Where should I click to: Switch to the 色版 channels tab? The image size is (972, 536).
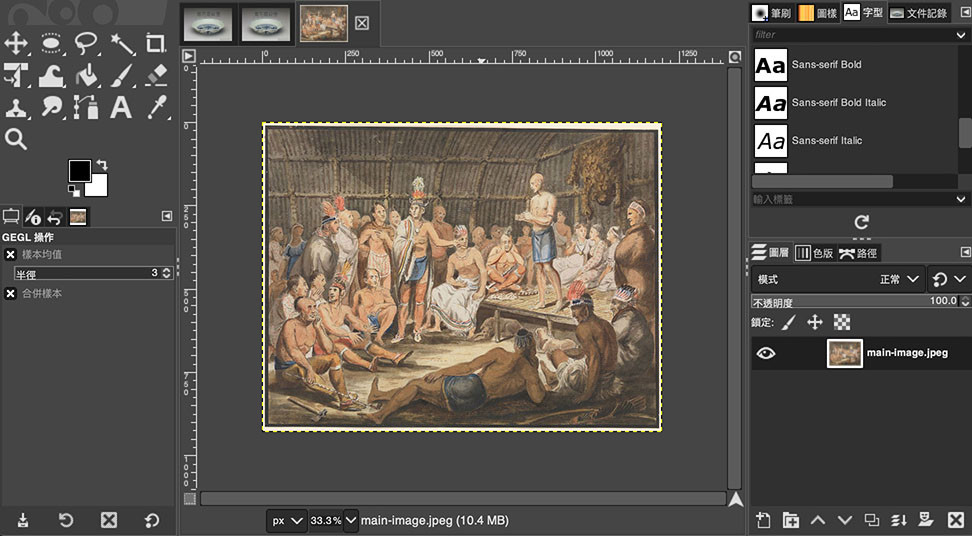coord(814,253)
